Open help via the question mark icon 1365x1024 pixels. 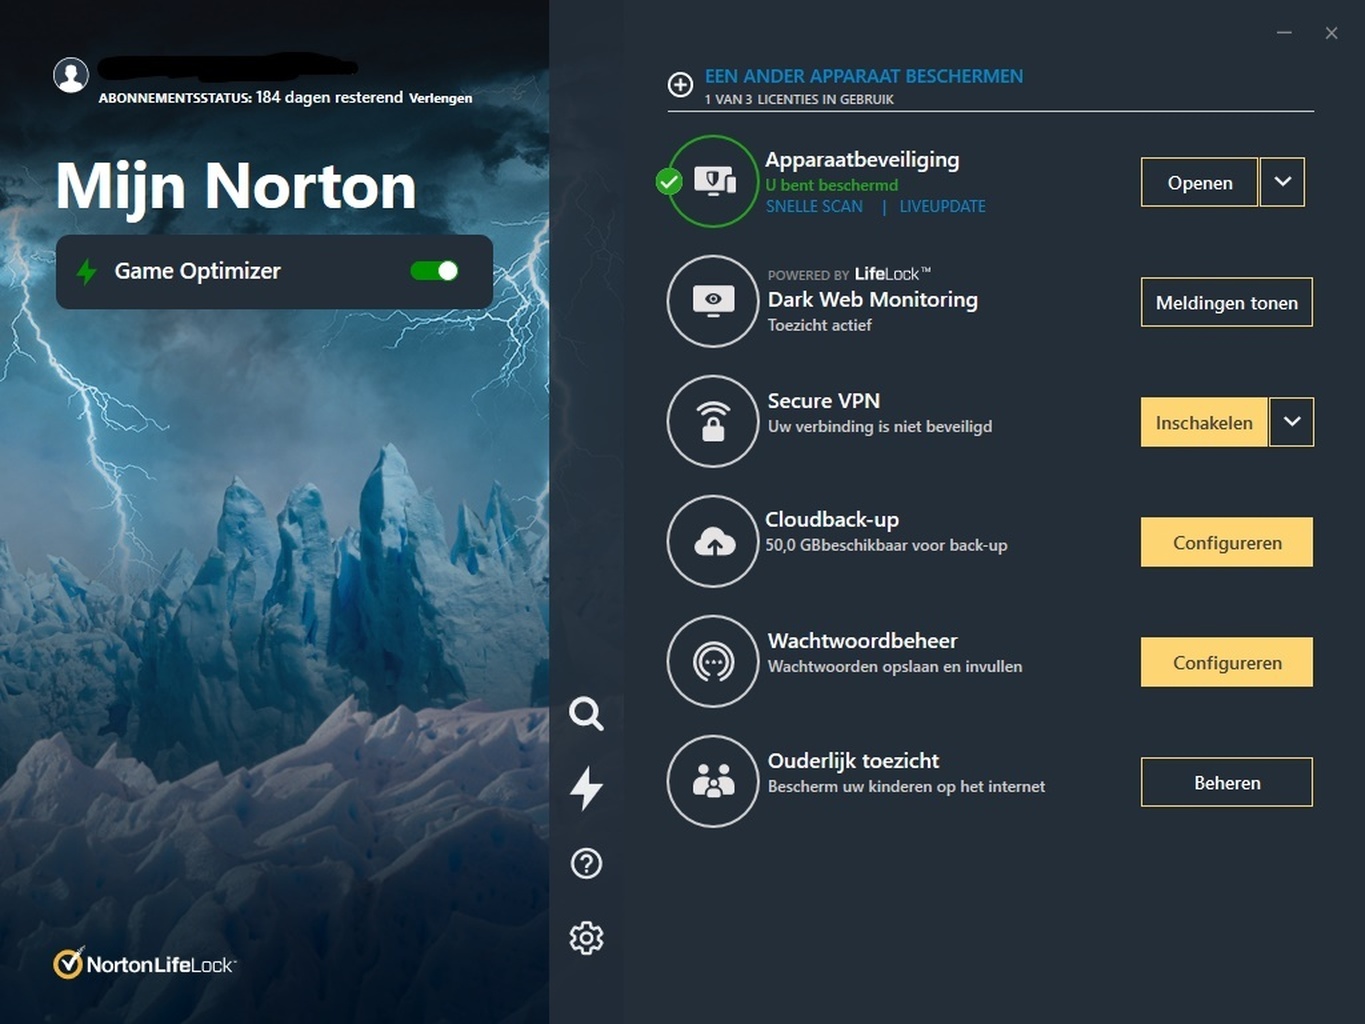click(x=586, y=863)
